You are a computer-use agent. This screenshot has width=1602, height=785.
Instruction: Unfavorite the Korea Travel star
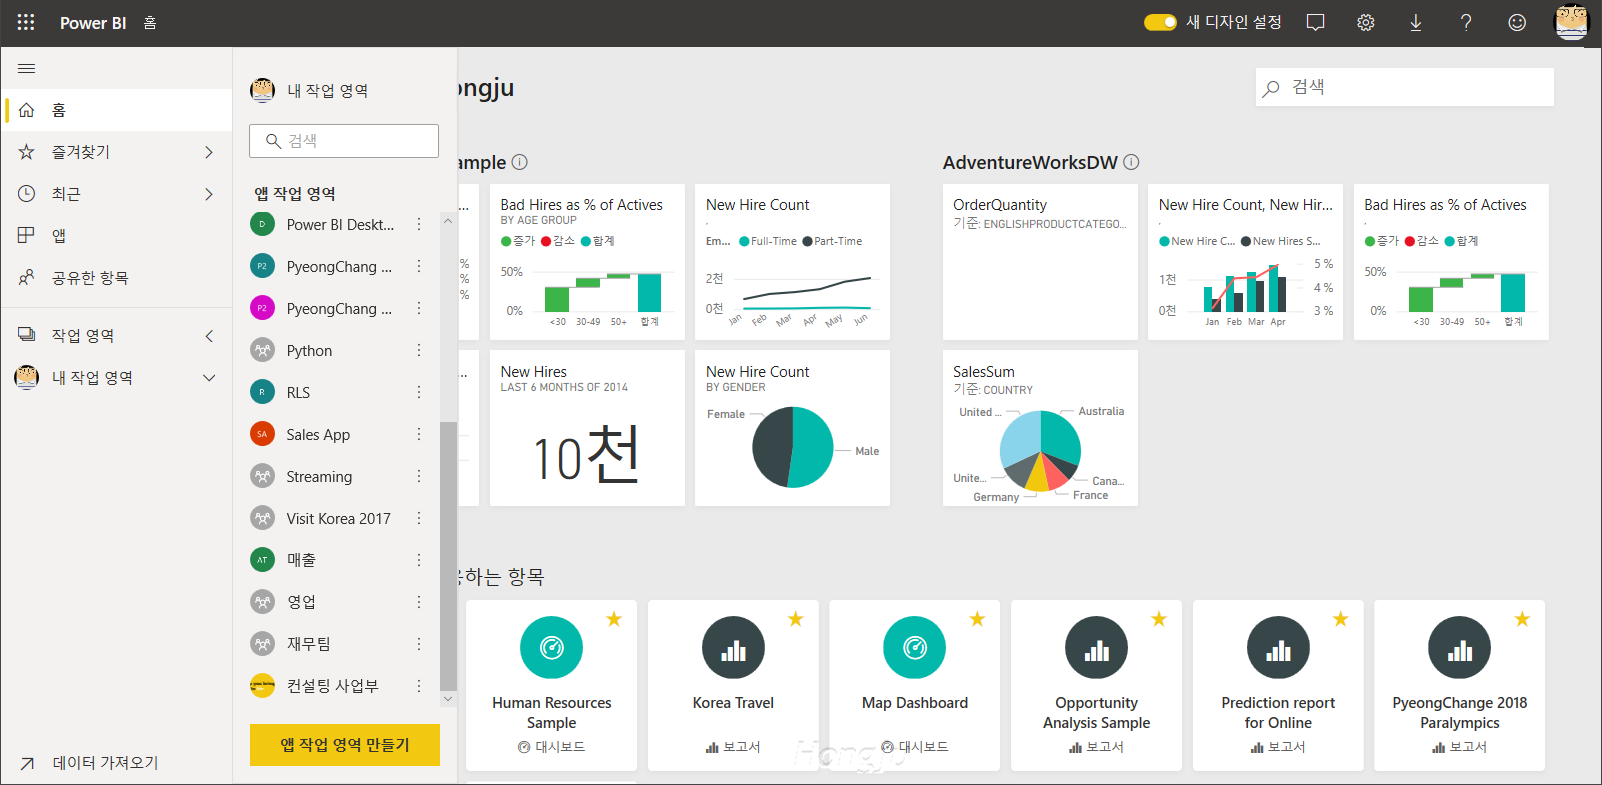tap(796, 619)
